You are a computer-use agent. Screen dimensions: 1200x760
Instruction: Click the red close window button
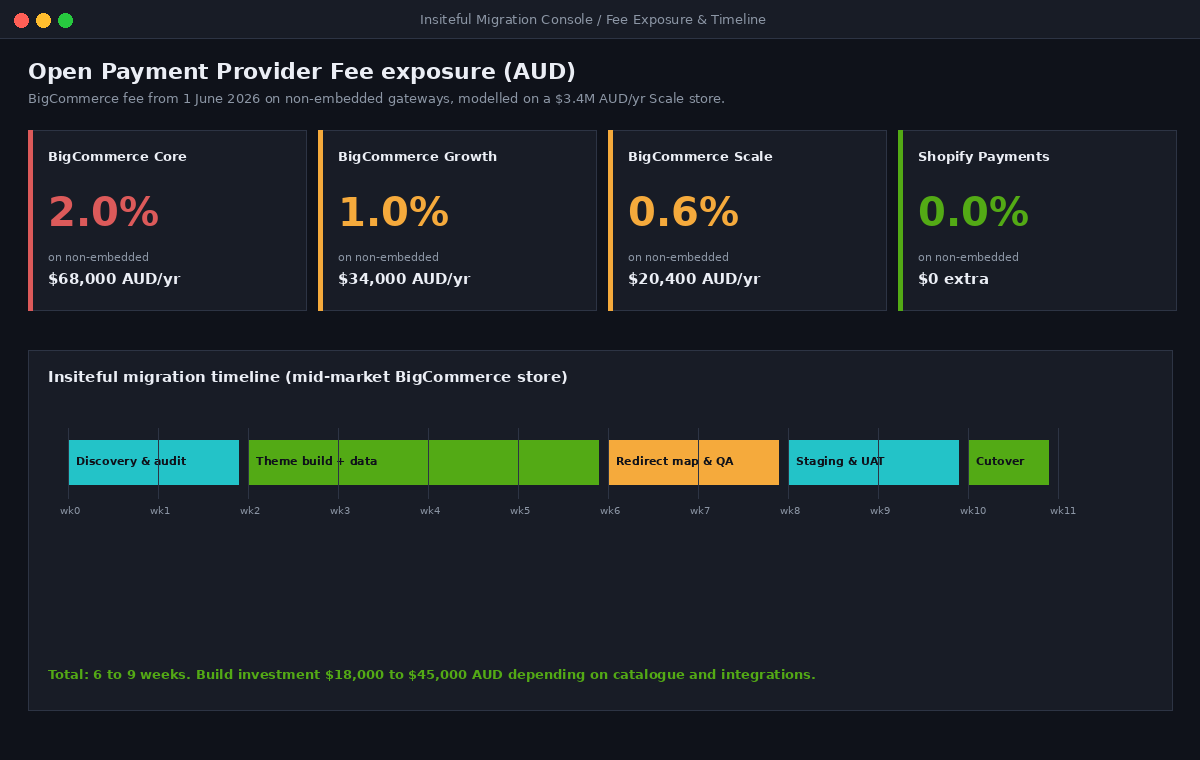click(x=21, y=20)
